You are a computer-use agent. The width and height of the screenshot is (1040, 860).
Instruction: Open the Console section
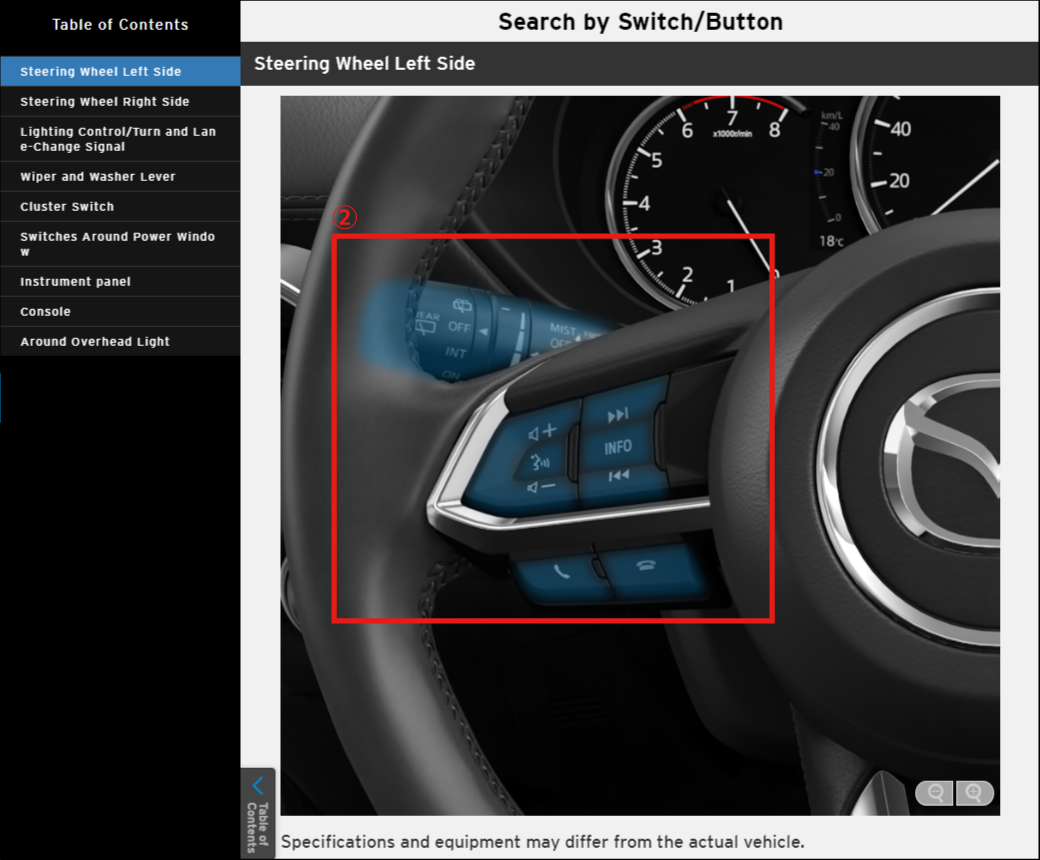click(46, 311)
